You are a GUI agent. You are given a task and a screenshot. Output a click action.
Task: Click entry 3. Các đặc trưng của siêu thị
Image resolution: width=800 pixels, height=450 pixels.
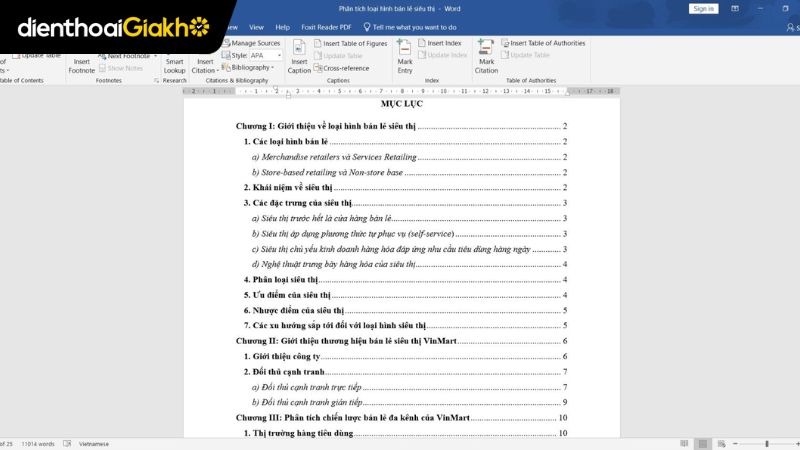click(x=406, y=203)
